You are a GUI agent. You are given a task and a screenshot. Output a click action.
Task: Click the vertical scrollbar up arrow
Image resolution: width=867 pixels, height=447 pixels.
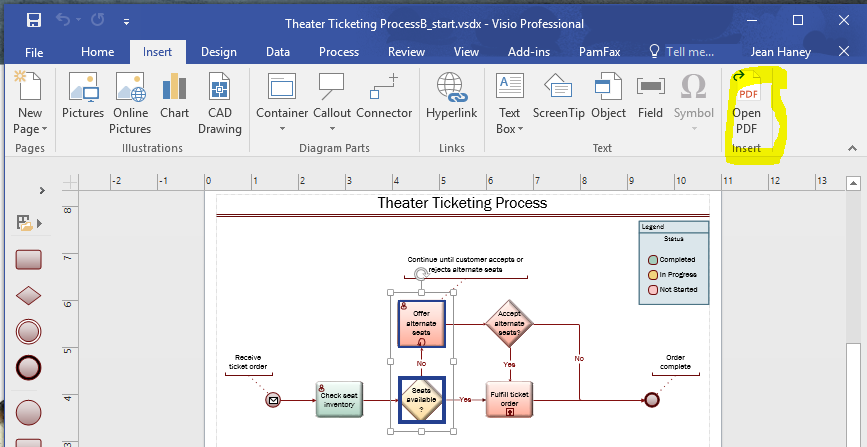(853, 184)
